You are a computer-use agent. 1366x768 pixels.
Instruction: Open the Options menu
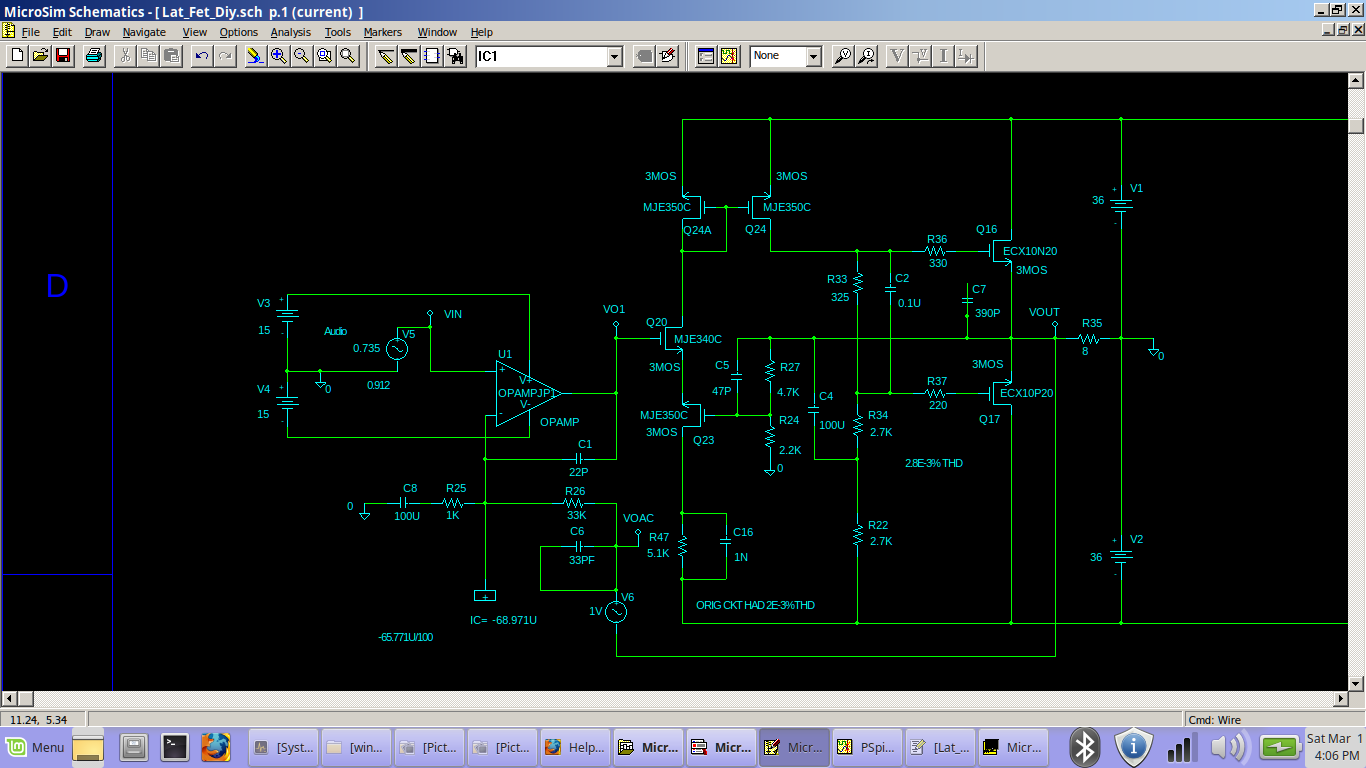coord(239,32)
